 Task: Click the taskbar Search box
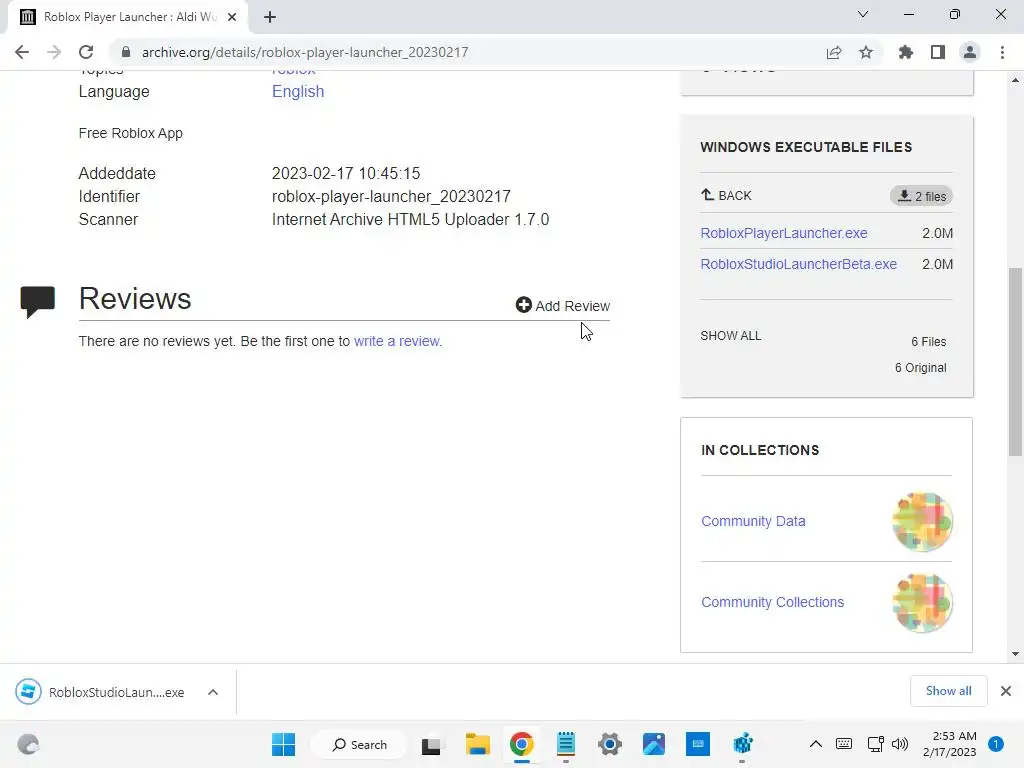pos(359,744)
